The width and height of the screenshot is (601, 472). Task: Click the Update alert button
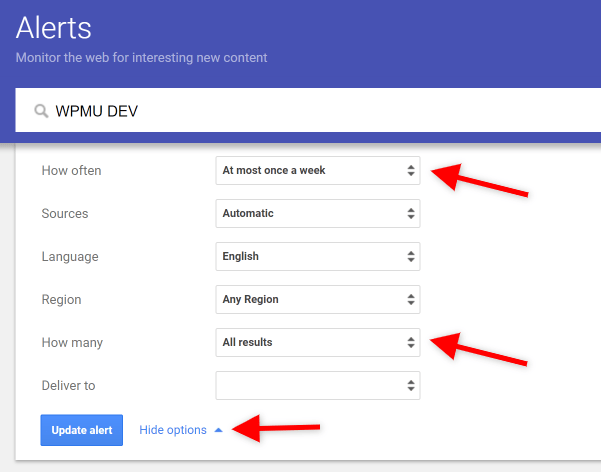click(82, 430)
